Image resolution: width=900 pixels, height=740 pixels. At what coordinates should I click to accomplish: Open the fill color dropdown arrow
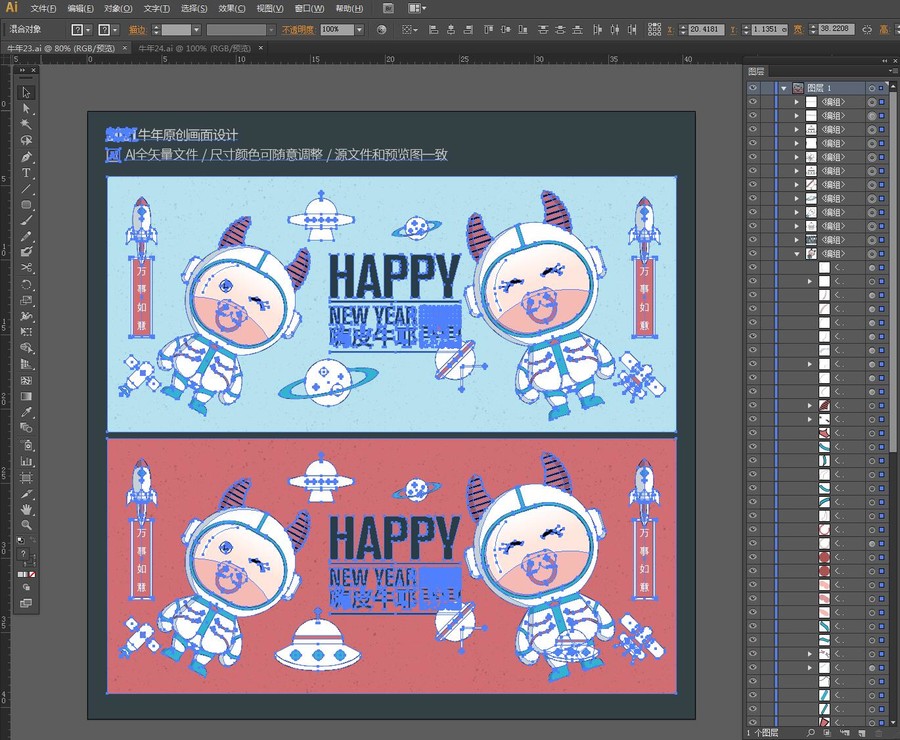[88, 29]
